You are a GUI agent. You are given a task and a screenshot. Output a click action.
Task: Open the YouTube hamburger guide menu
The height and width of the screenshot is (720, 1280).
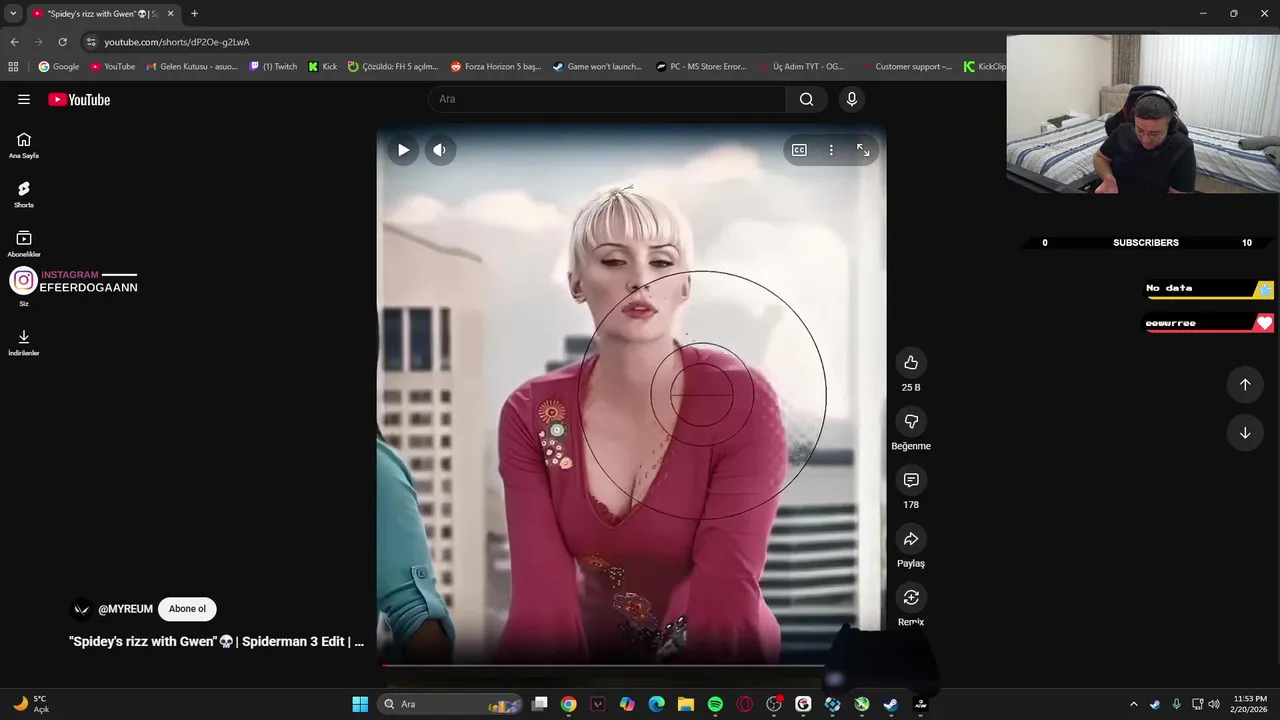[x=24, y=99]
